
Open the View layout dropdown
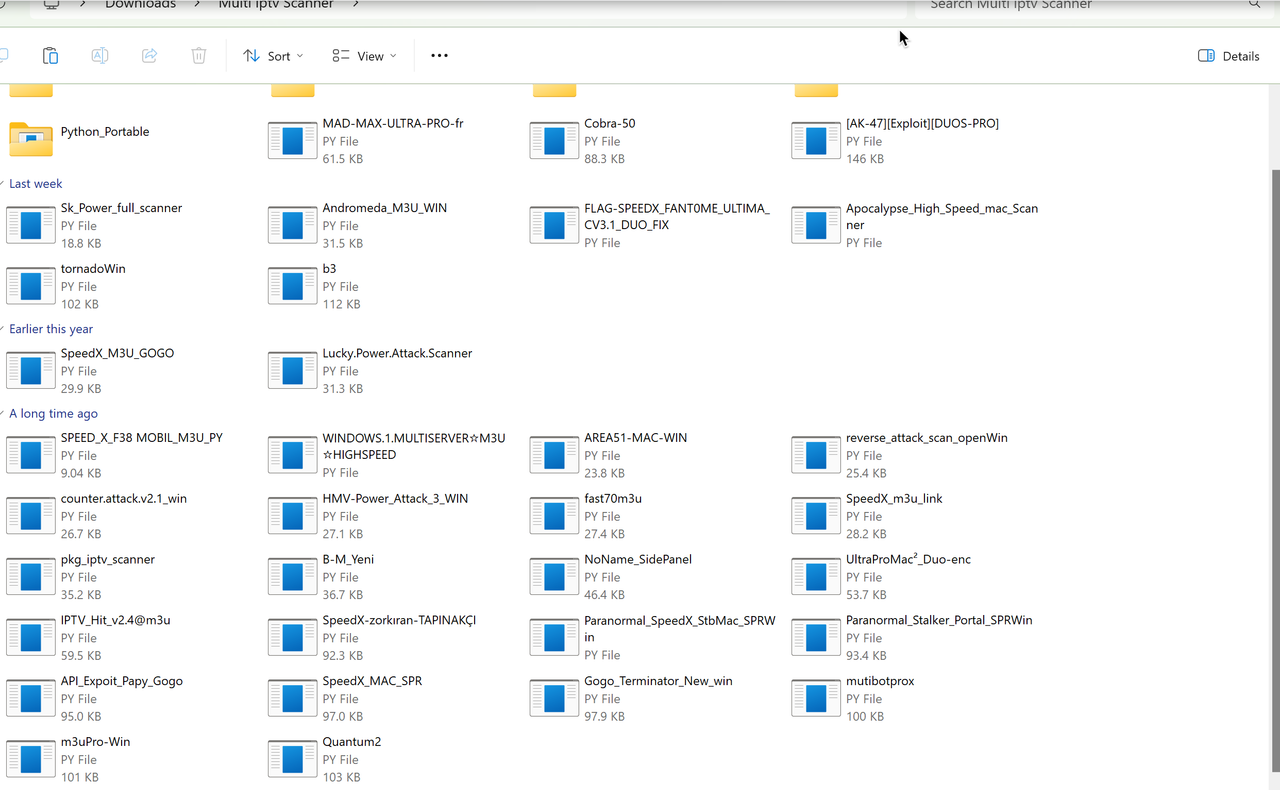(x=364, y=56)
